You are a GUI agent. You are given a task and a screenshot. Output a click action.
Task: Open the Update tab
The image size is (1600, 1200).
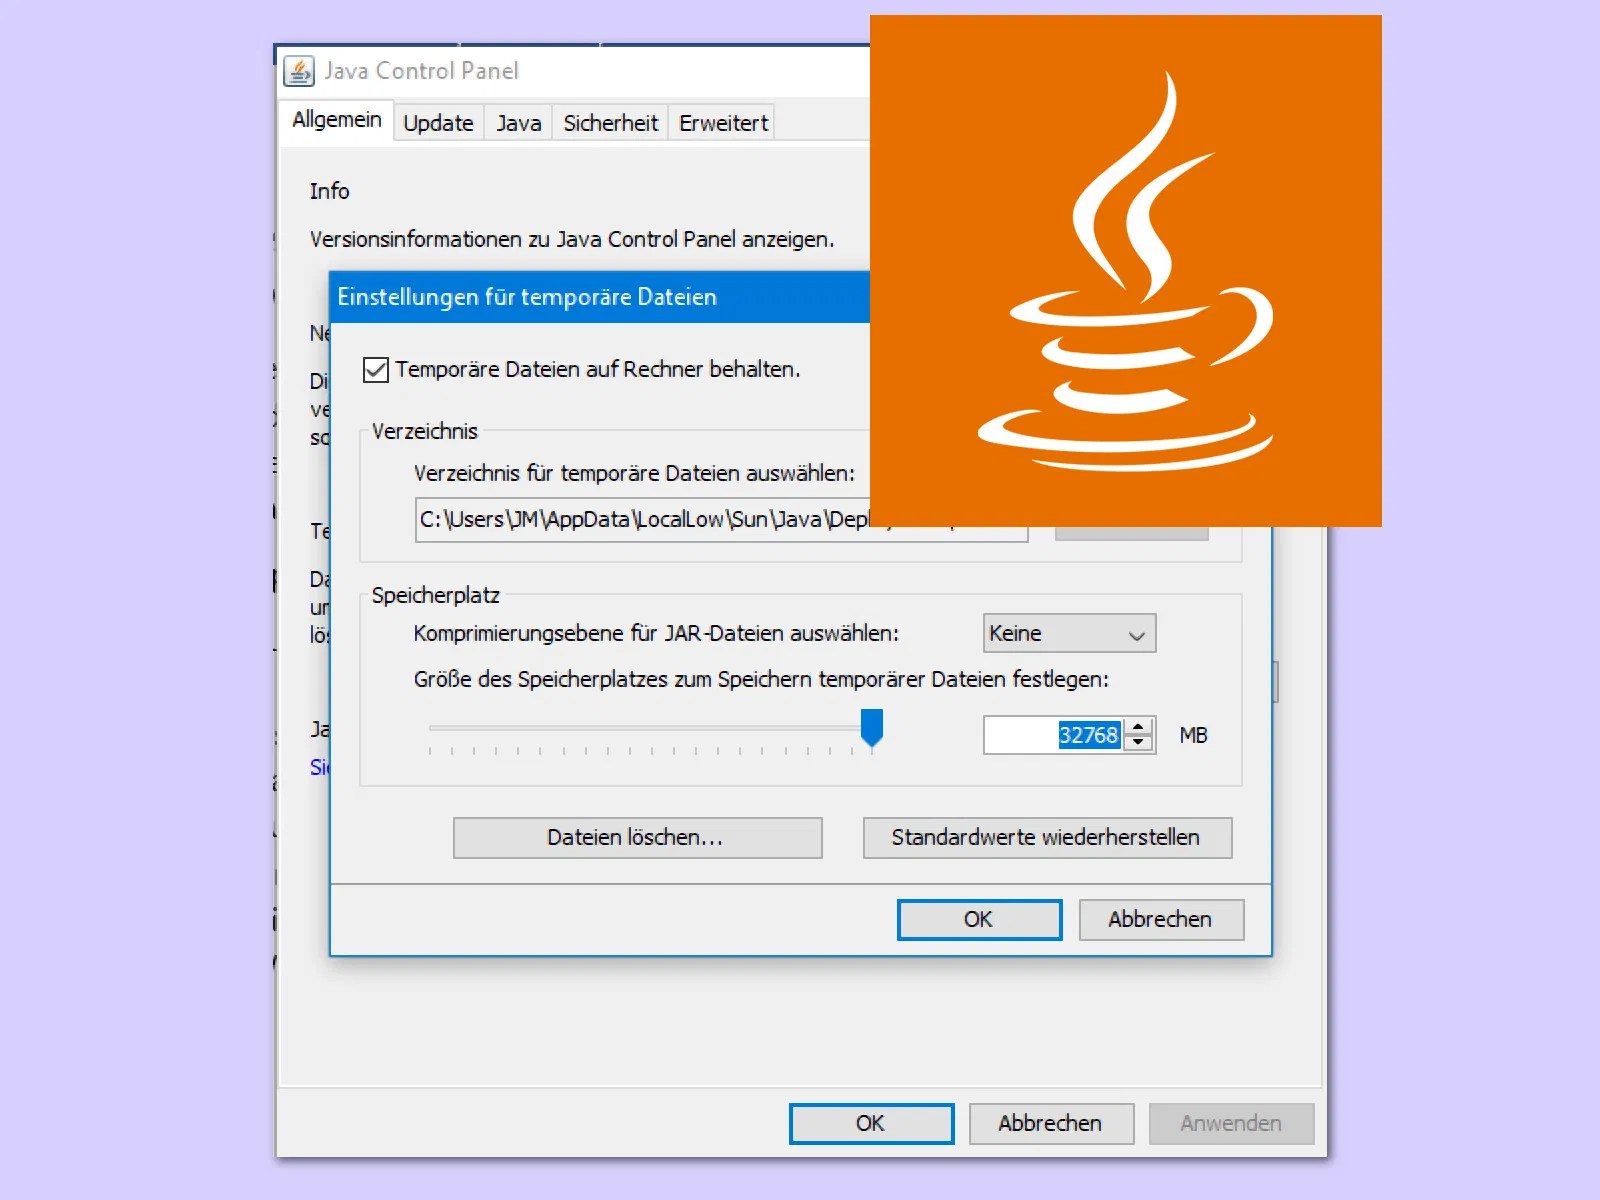[439, 123]
